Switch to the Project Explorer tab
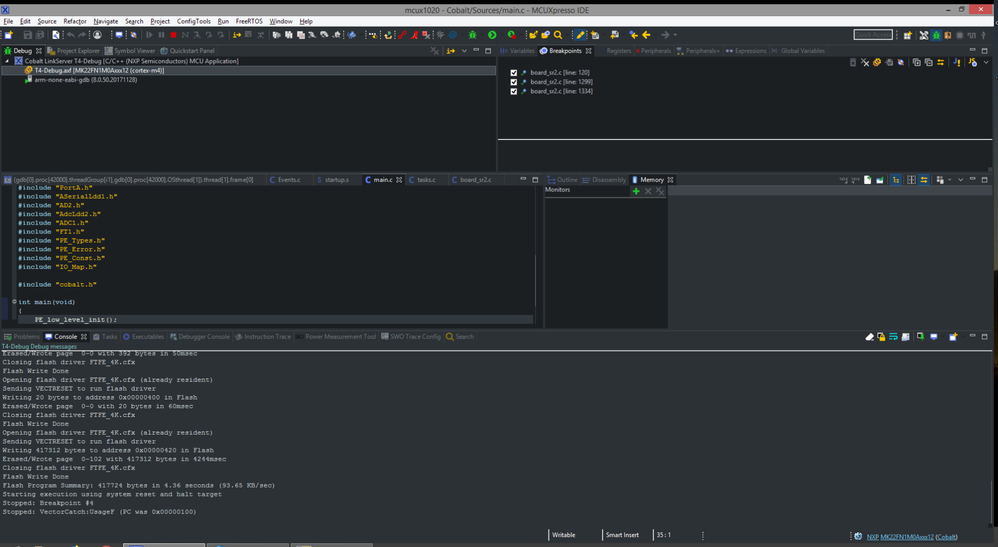998x547 pixels. tap(73, 50)
